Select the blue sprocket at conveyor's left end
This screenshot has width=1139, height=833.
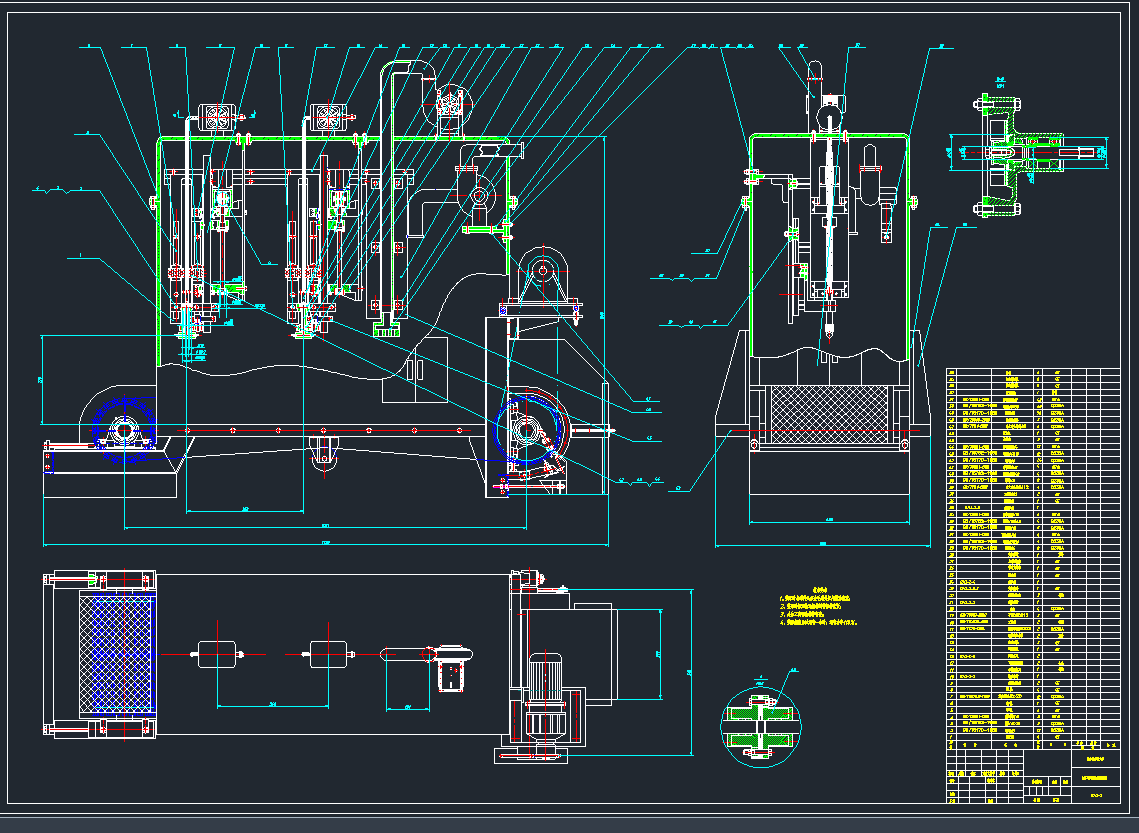[x=123, y=431]
